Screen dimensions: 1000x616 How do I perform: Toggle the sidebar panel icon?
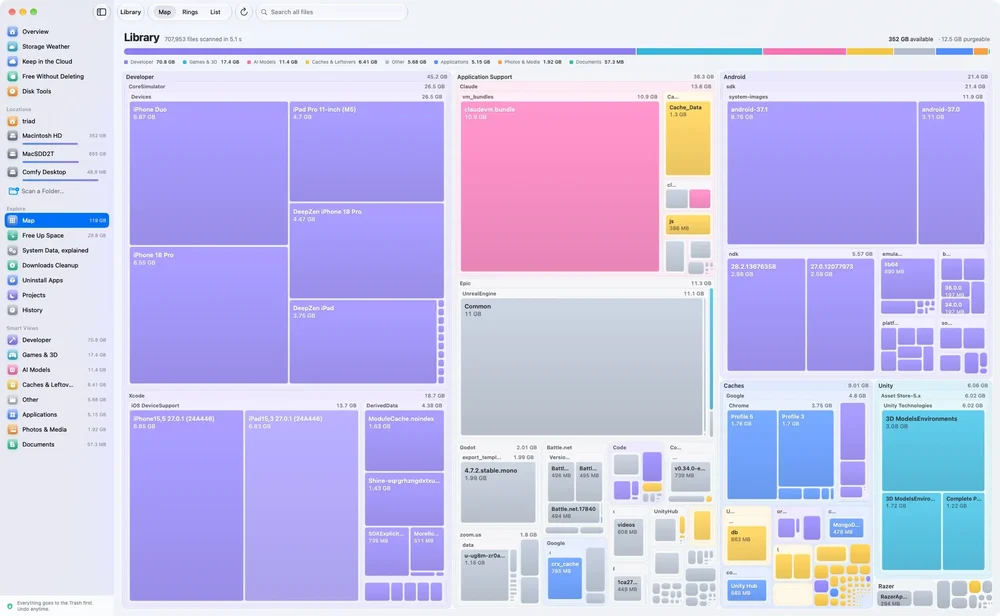click(x=101, y=11)
